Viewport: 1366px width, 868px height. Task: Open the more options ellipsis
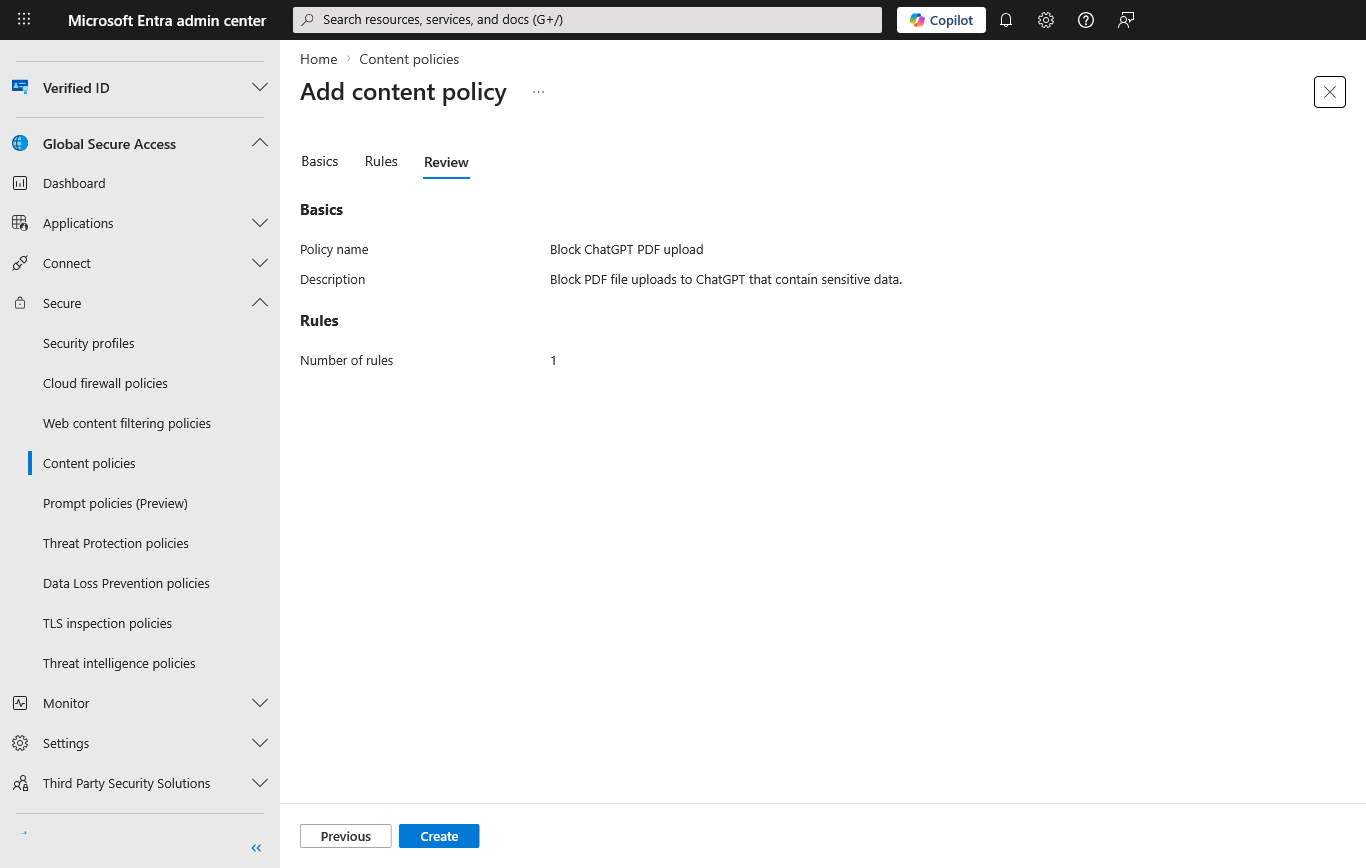point(539,92)
